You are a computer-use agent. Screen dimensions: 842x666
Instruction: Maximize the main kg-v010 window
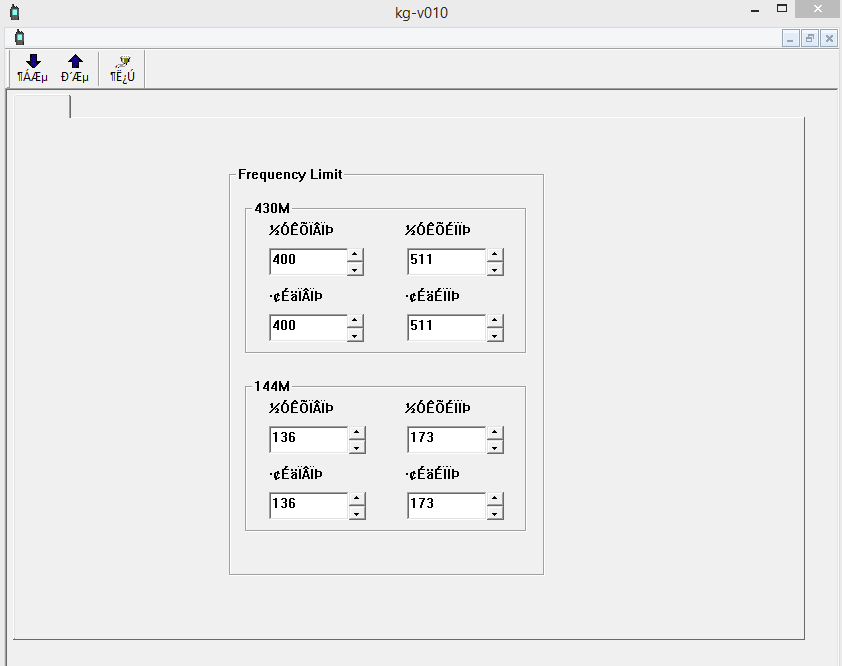point(782,8)
